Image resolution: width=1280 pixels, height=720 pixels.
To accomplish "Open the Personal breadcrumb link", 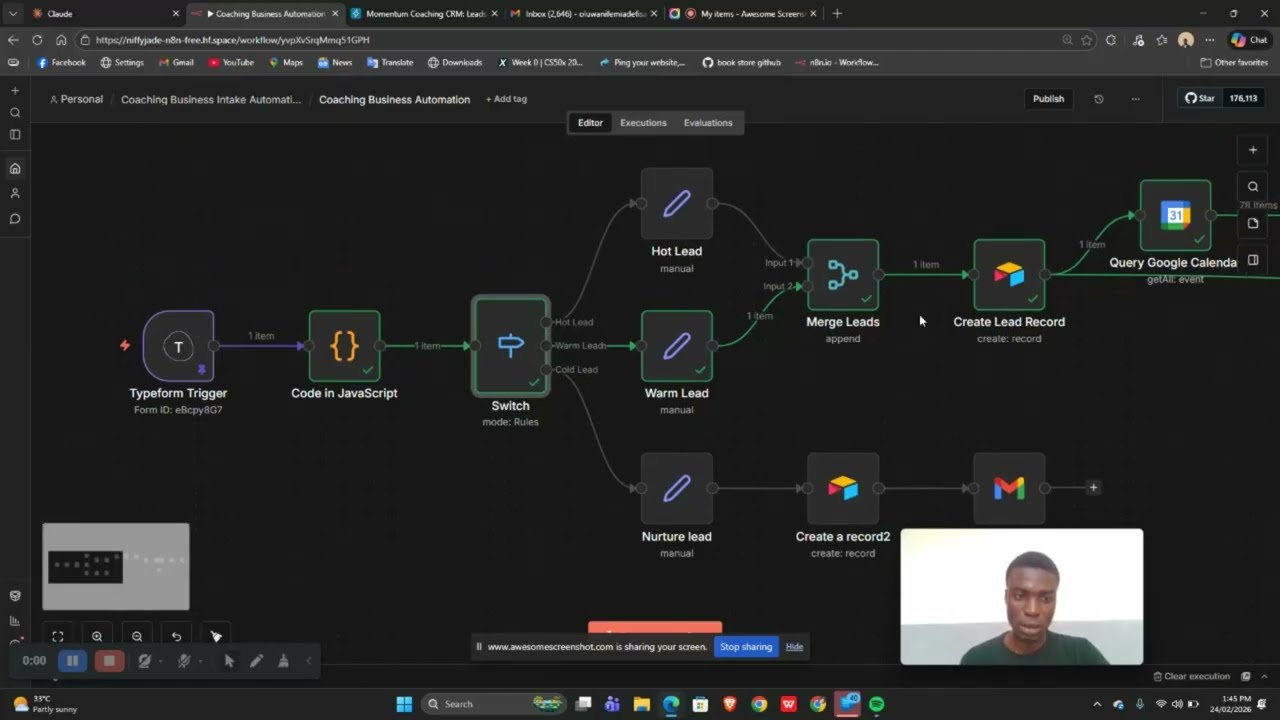I will 76,99.
